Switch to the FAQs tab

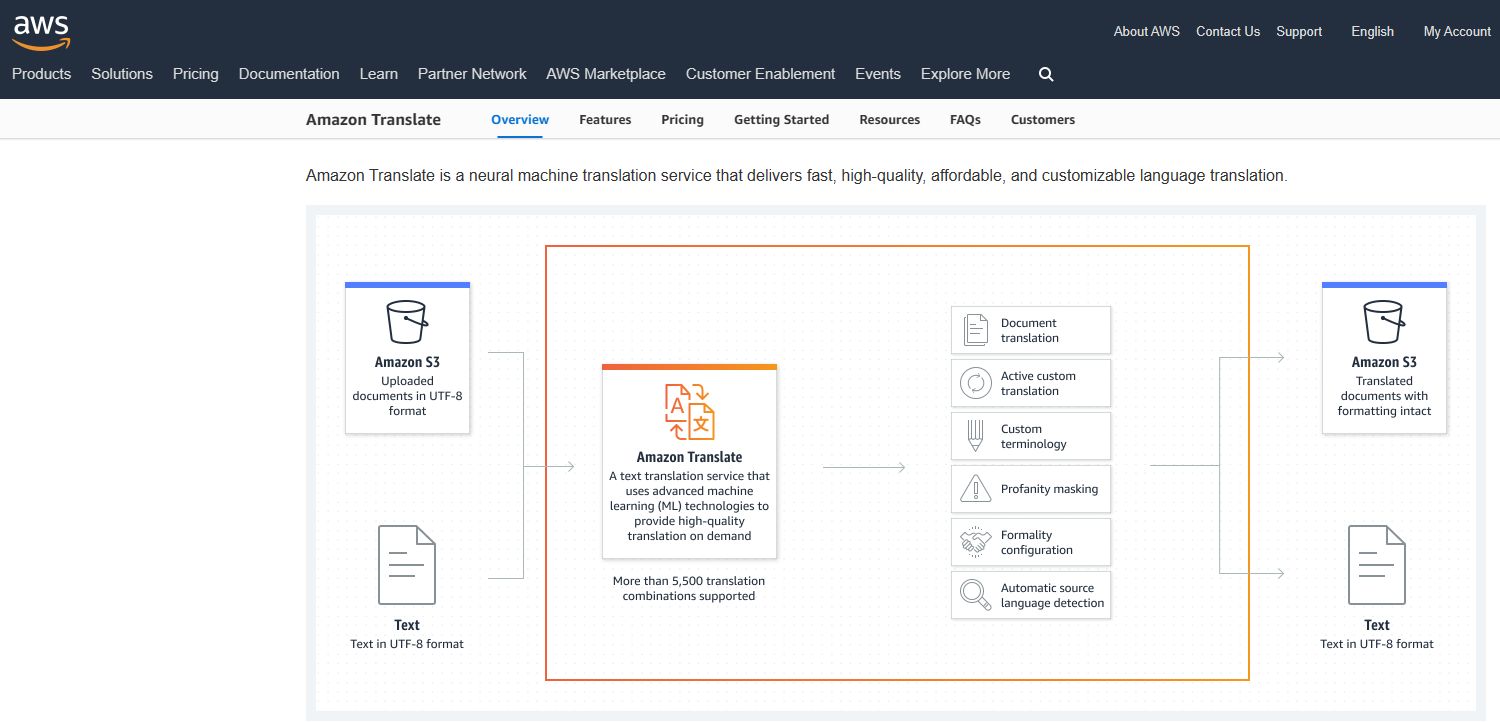965,119
